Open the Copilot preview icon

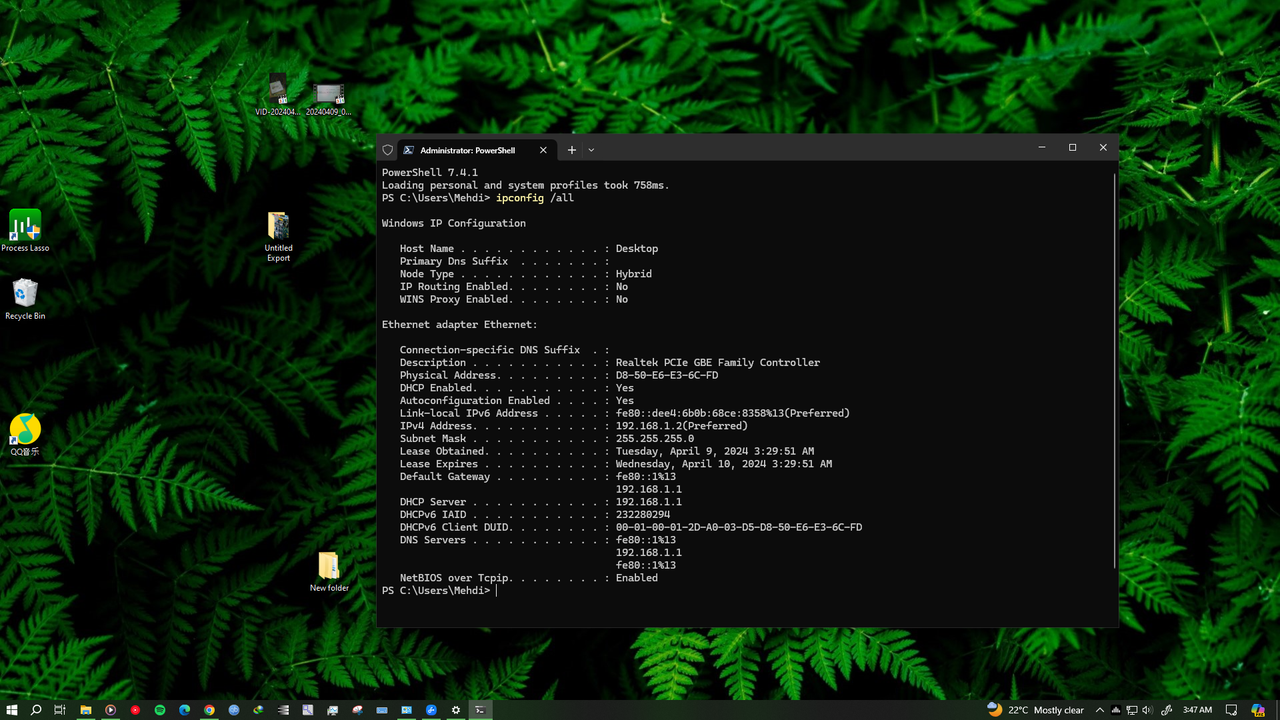1258,710
